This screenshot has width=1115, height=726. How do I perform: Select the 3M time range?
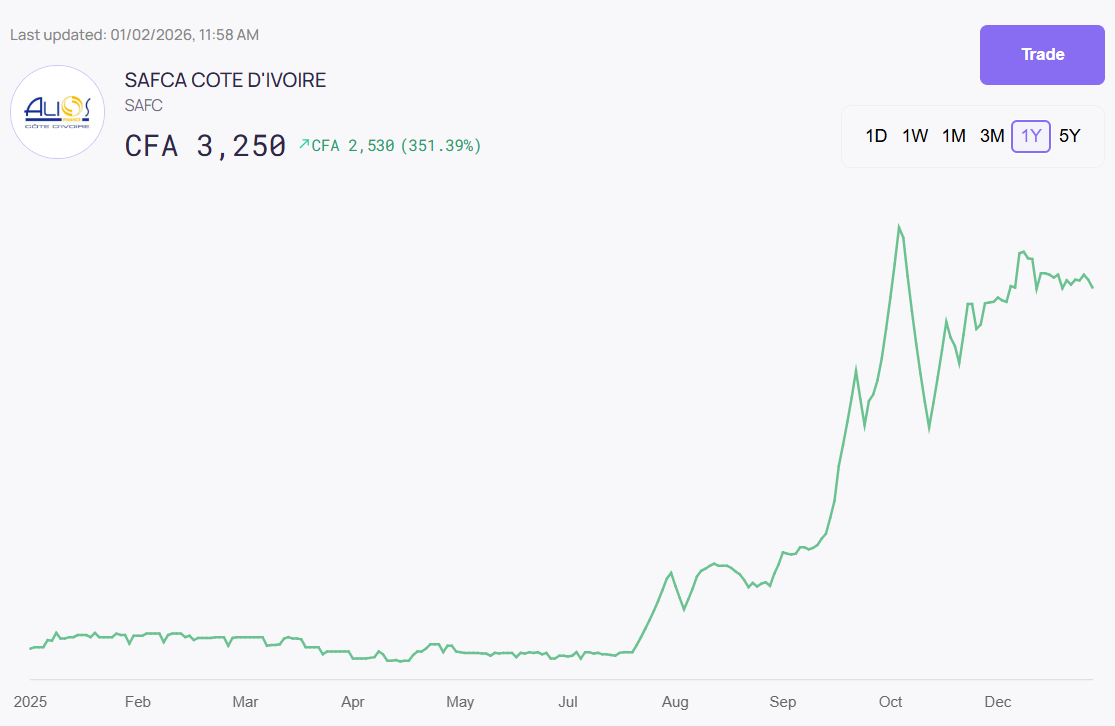tap(992, 136)
